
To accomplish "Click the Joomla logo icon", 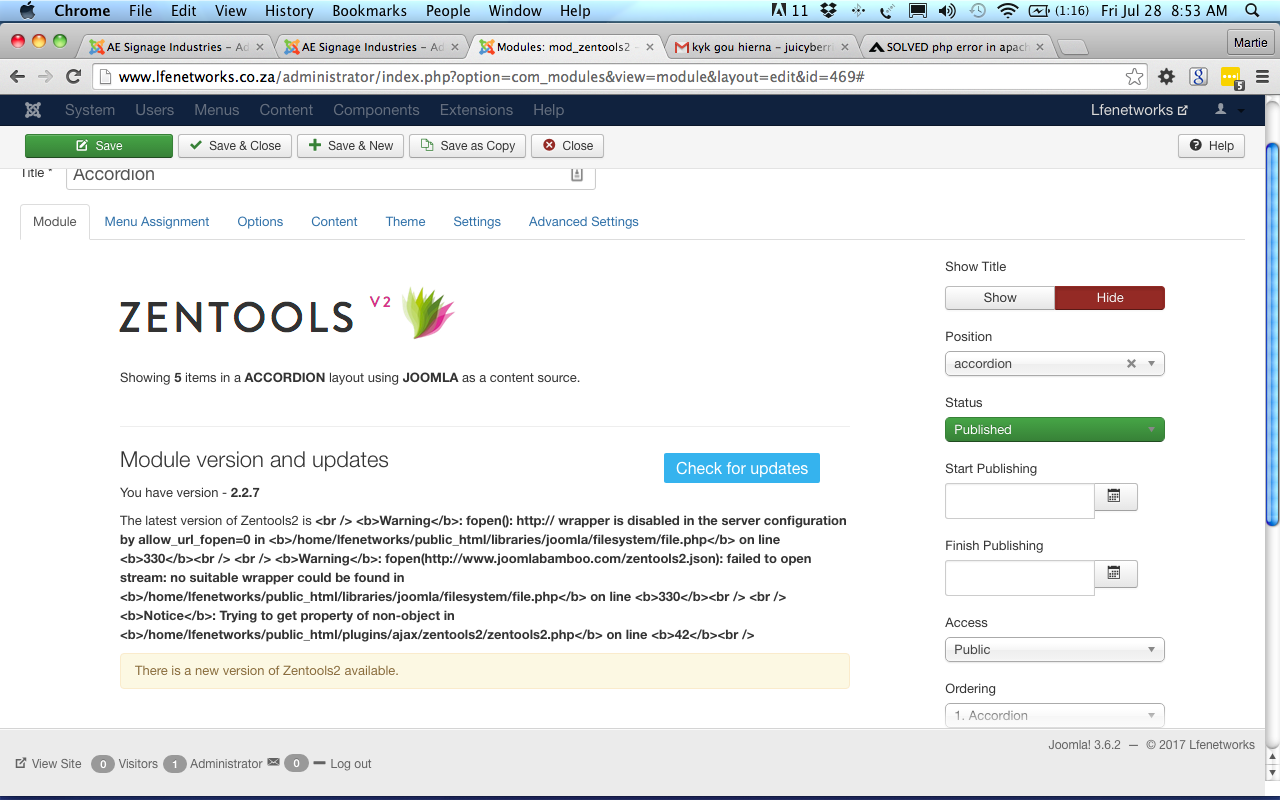I will pyautogui.click(x=33, y=110).
